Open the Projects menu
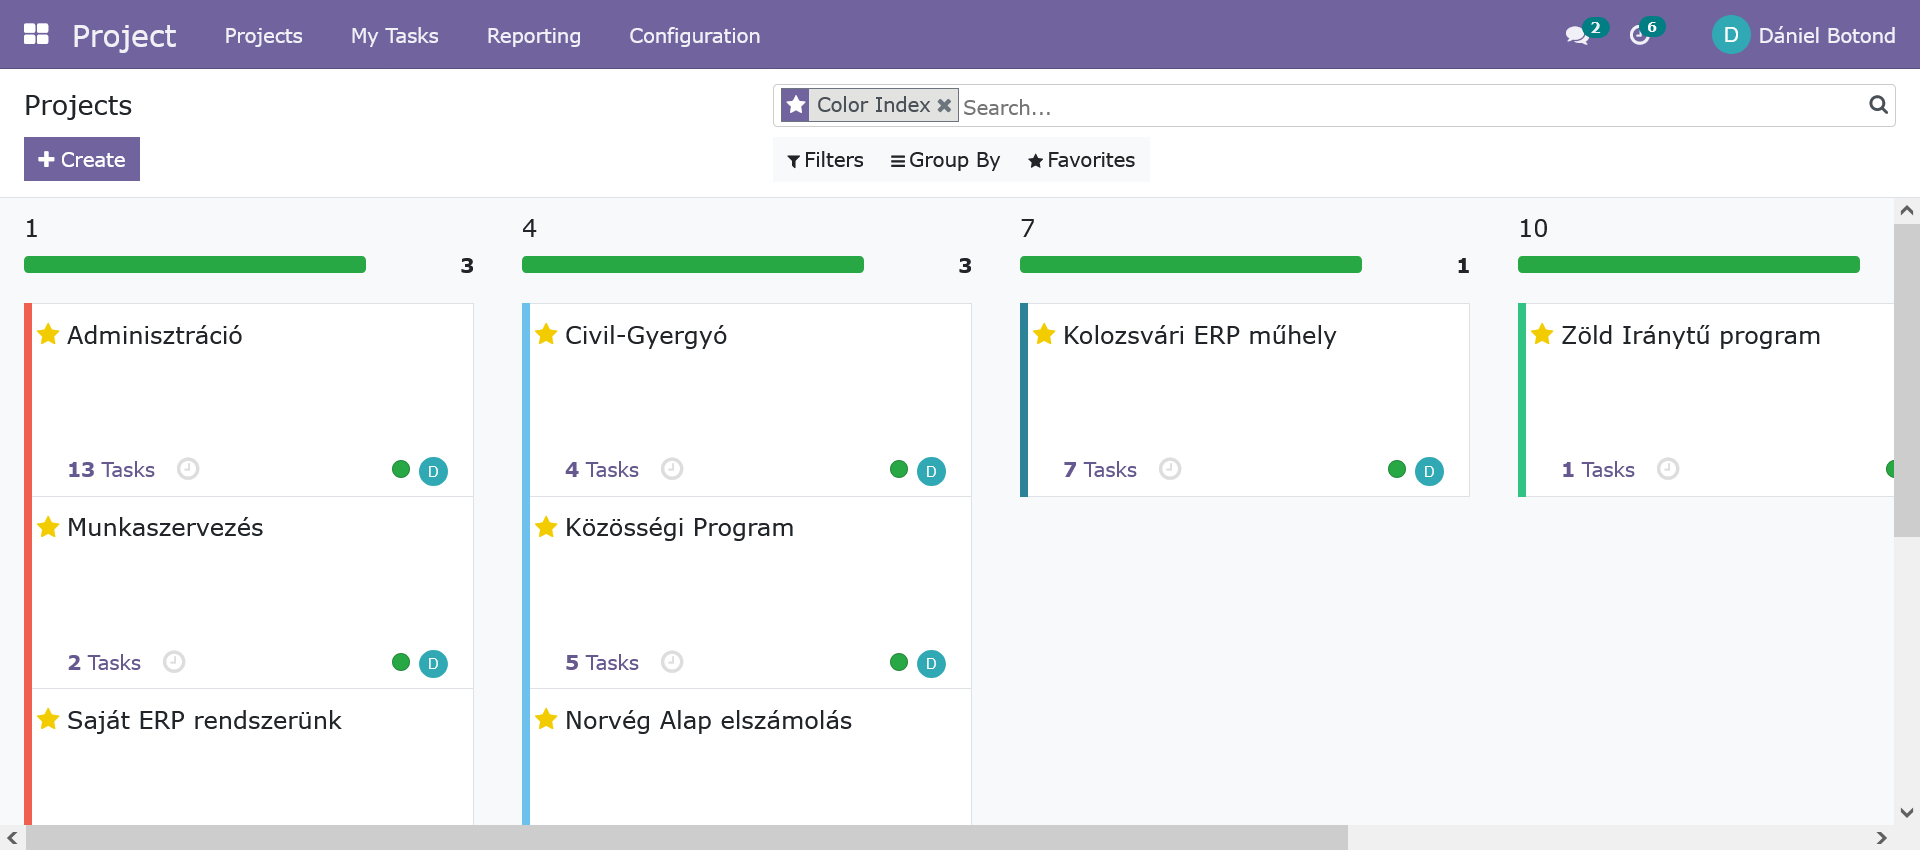The height and width of the screenshot is (850, 1920). tap(263, 35)
